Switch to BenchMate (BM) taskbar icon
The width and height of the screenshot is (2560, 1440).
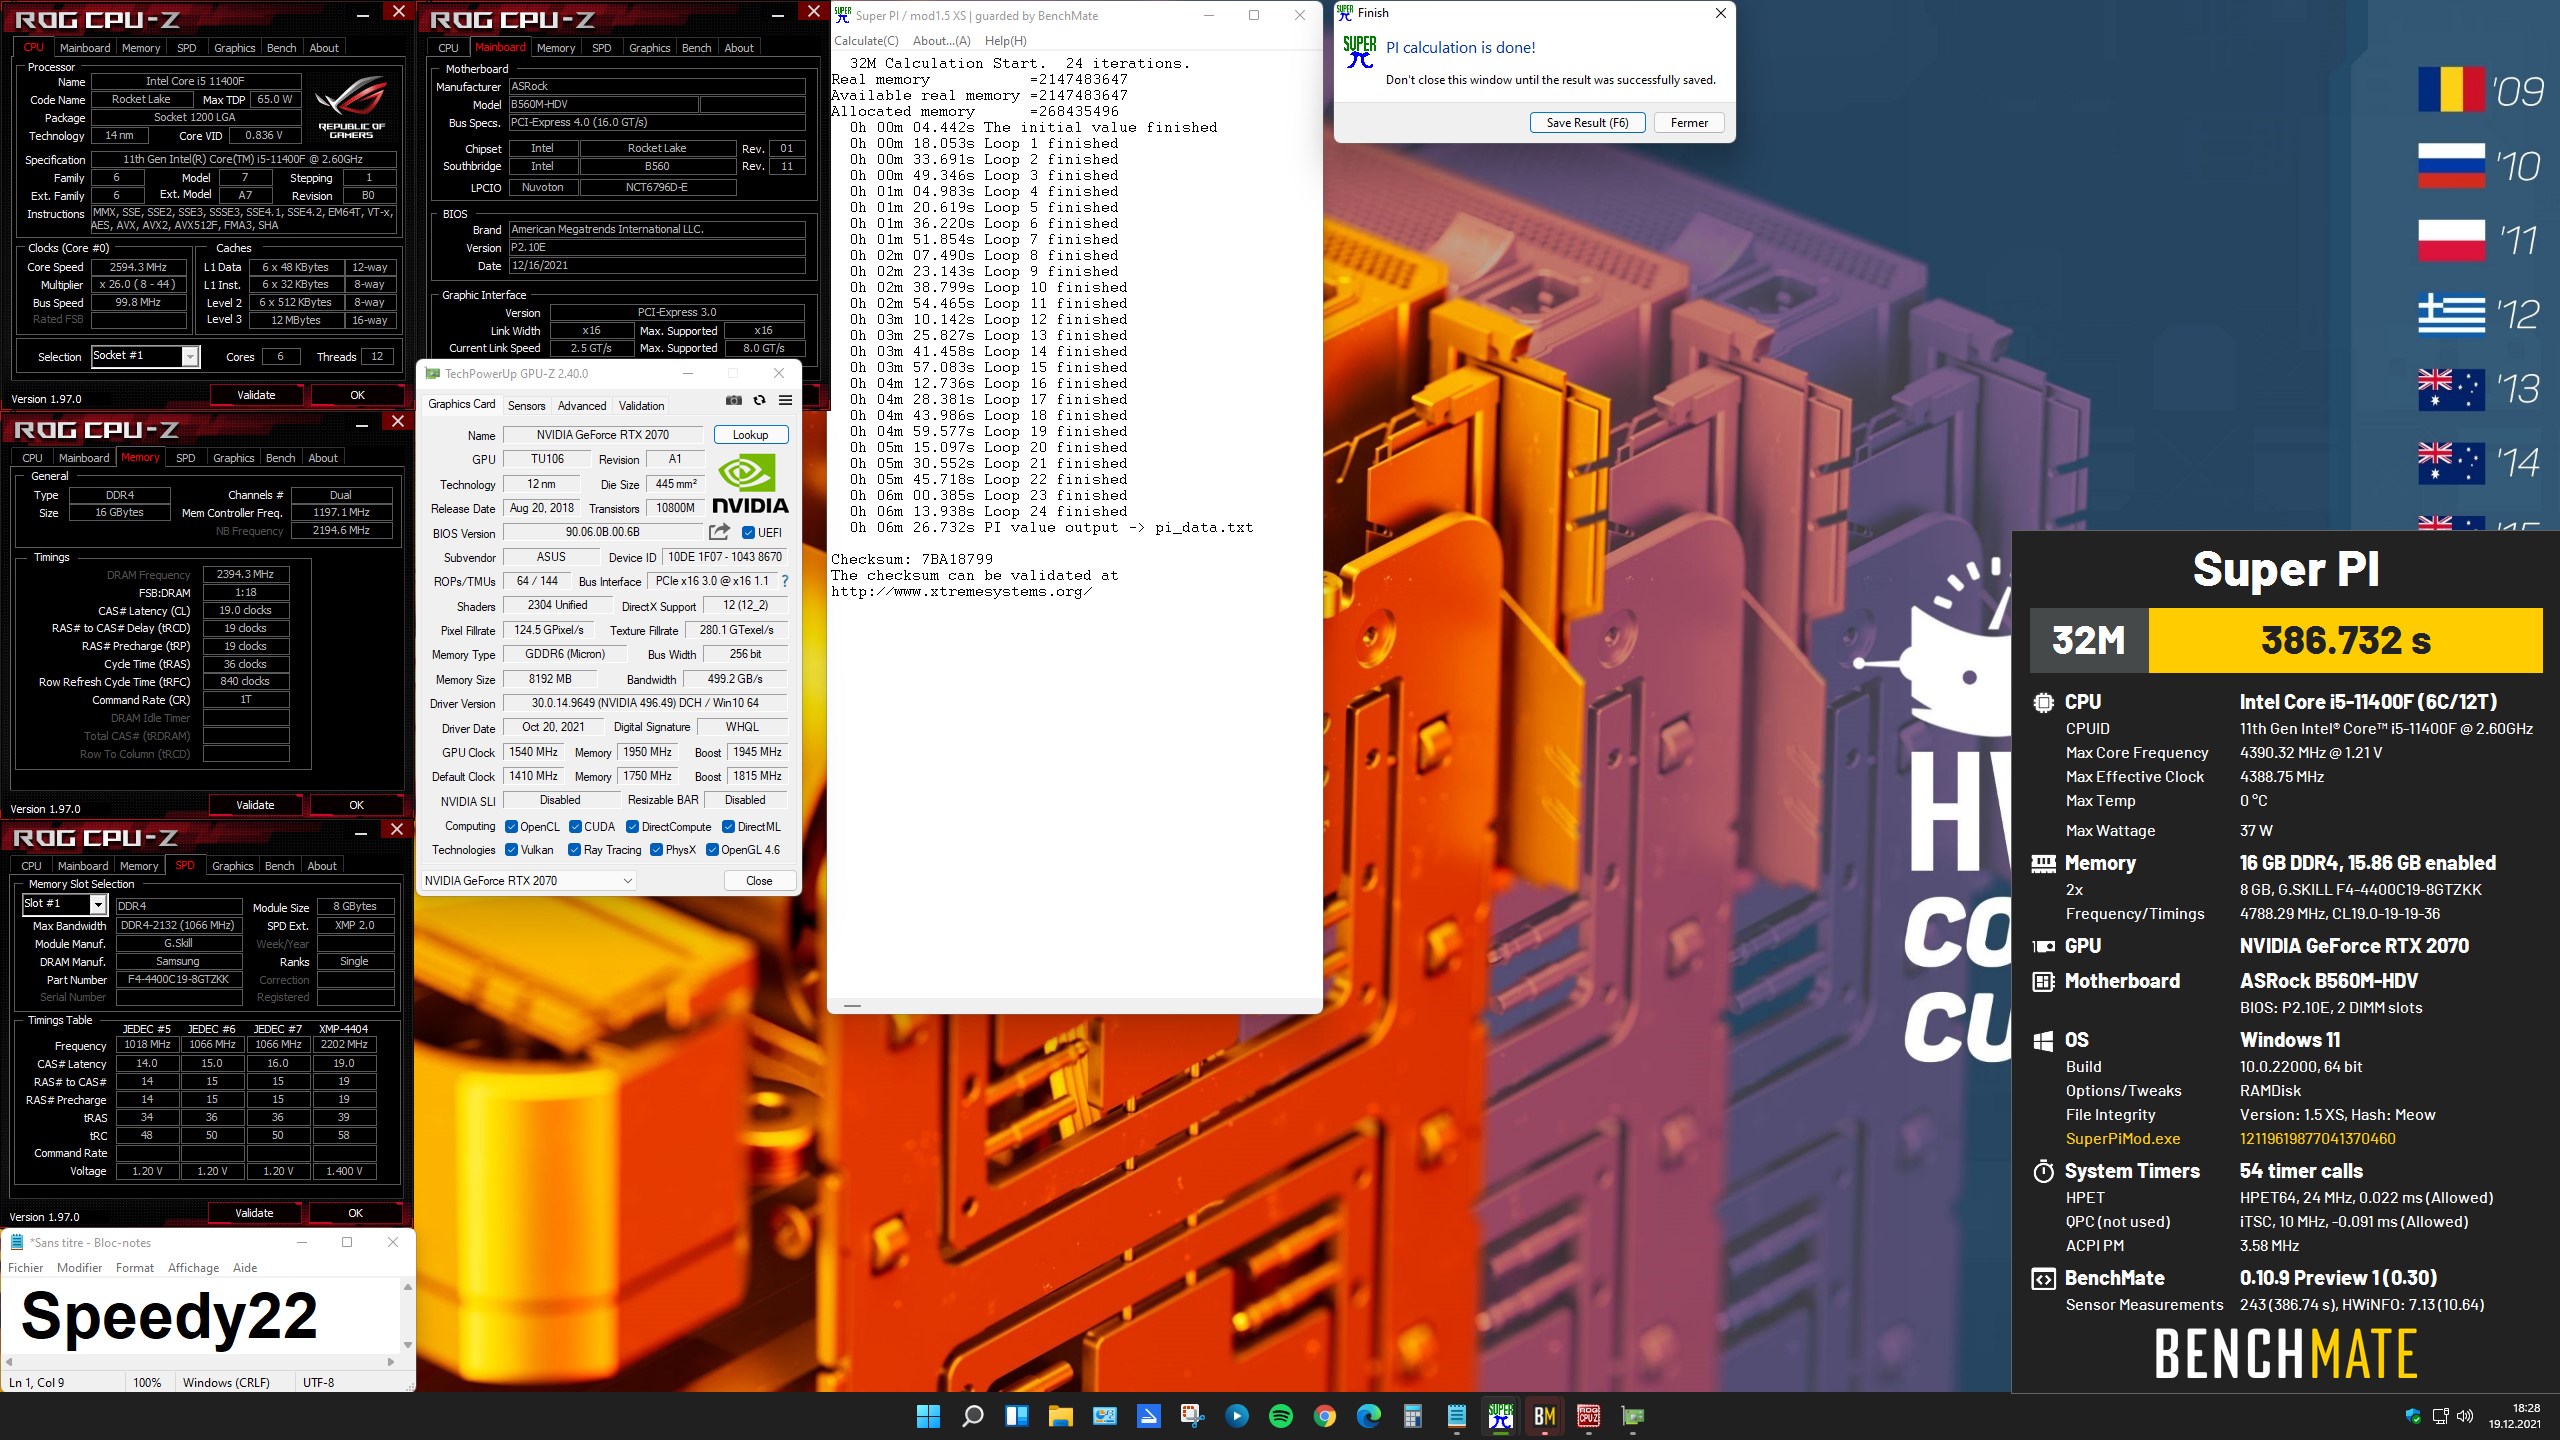(x=1545, y=1416)
